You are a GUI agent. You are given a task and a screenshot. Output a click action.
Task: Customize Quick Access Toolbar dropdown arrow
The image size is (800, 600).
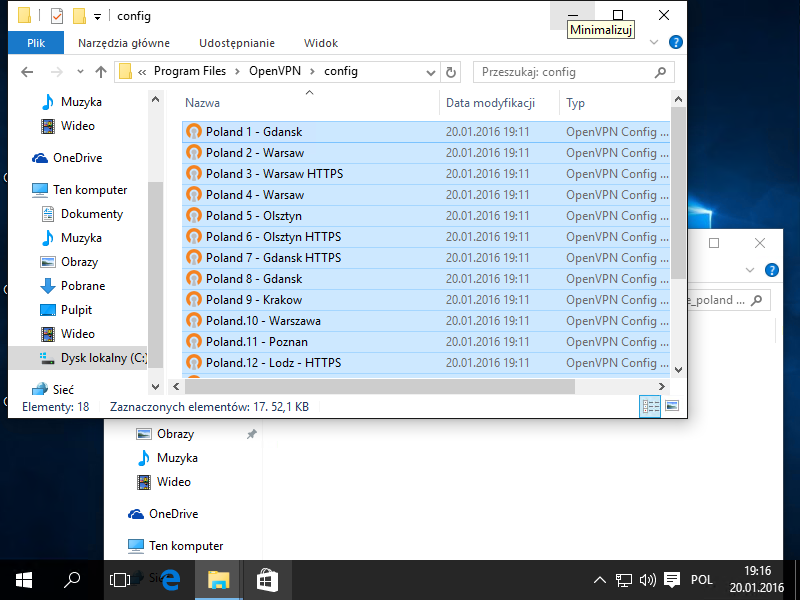click(x=97, y=17)
